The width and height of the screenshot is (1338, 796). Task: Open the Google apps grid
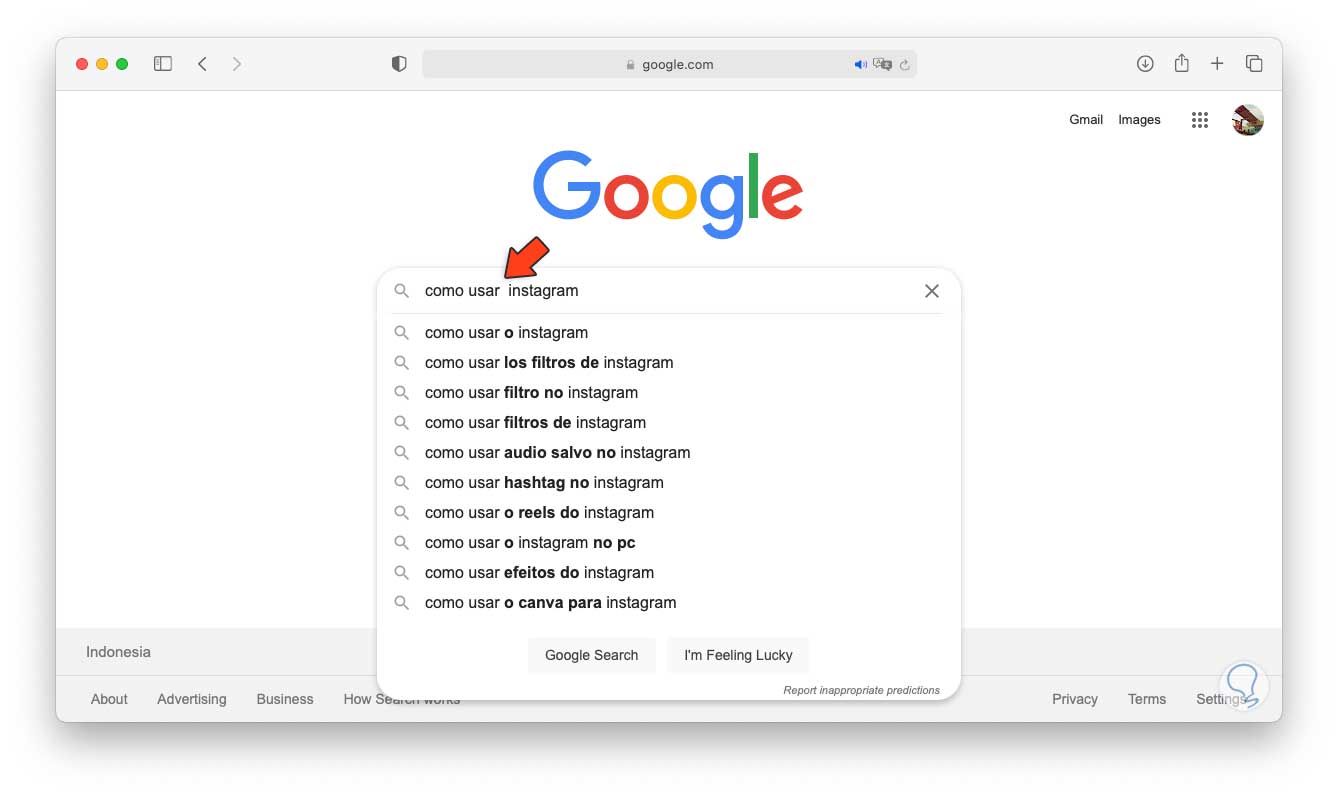(x=1200, y=120)
